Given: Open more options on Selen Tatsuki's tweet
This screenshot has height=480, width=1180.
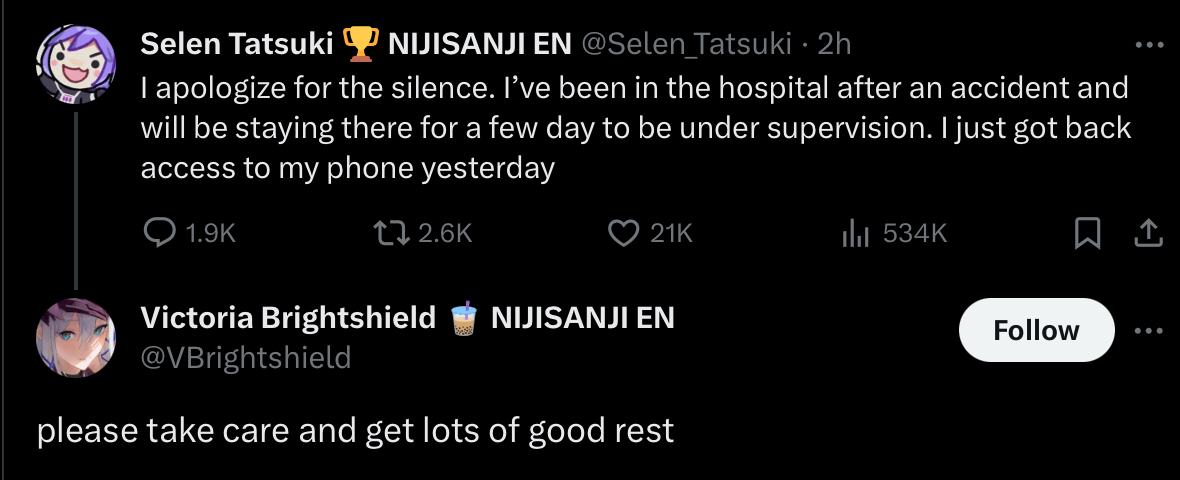Looking at the screenshot, I should [x=1149, y=44].
